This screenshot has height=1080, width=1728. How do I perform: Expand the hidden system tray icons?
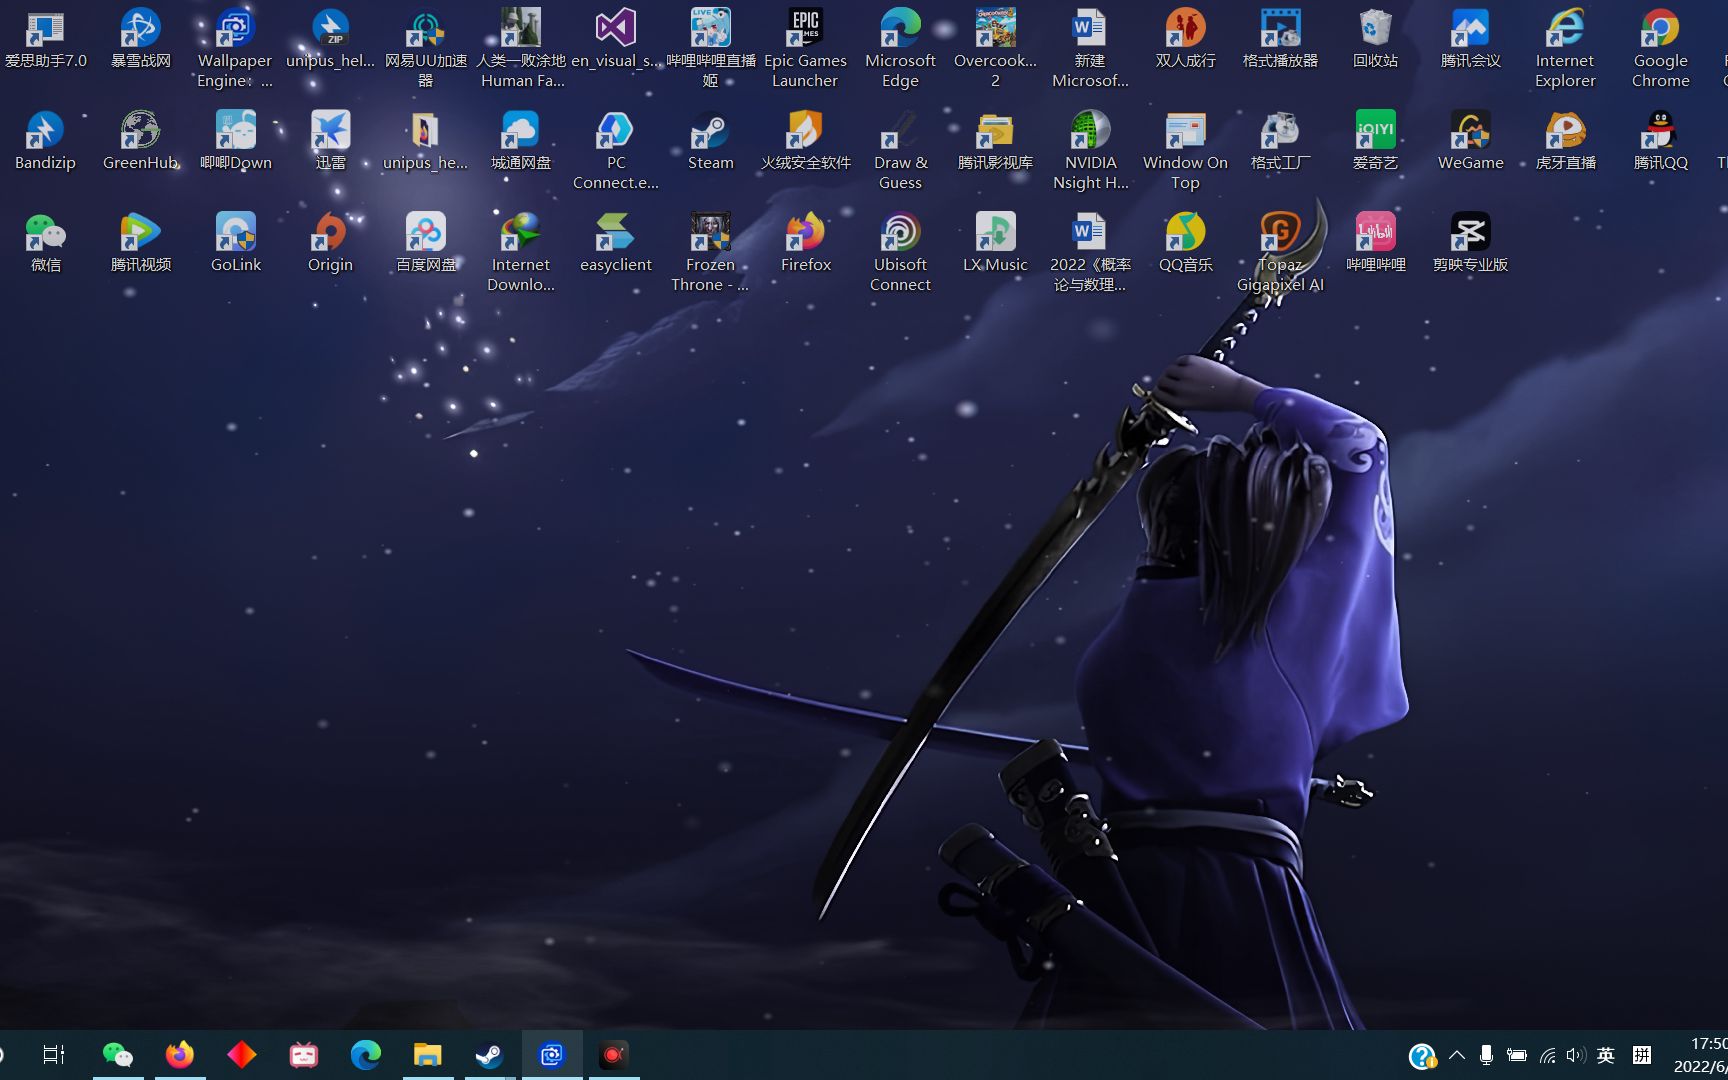tap(1457, 1055)
